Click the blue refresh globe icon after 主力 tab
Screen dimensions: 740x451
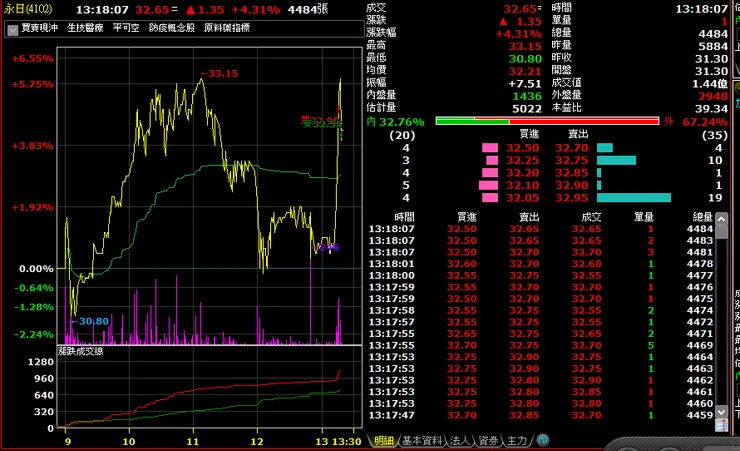[543, 440]
